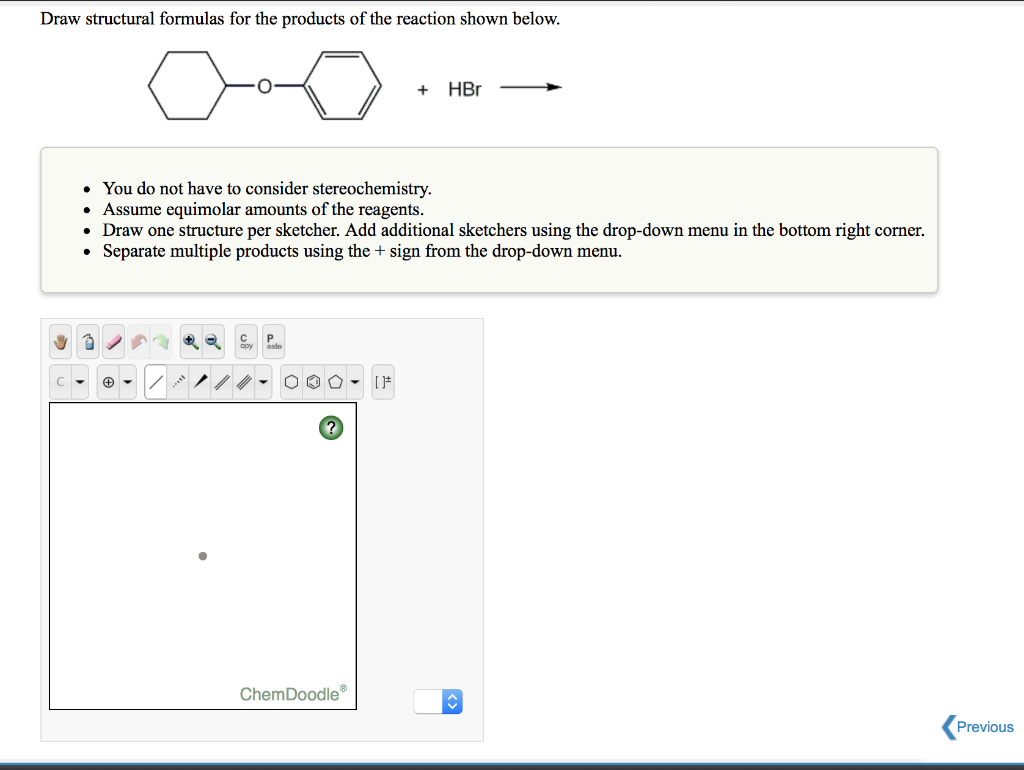Select the hand pan tool
This screenshot has height=770, width=1024.
(61, 341)
